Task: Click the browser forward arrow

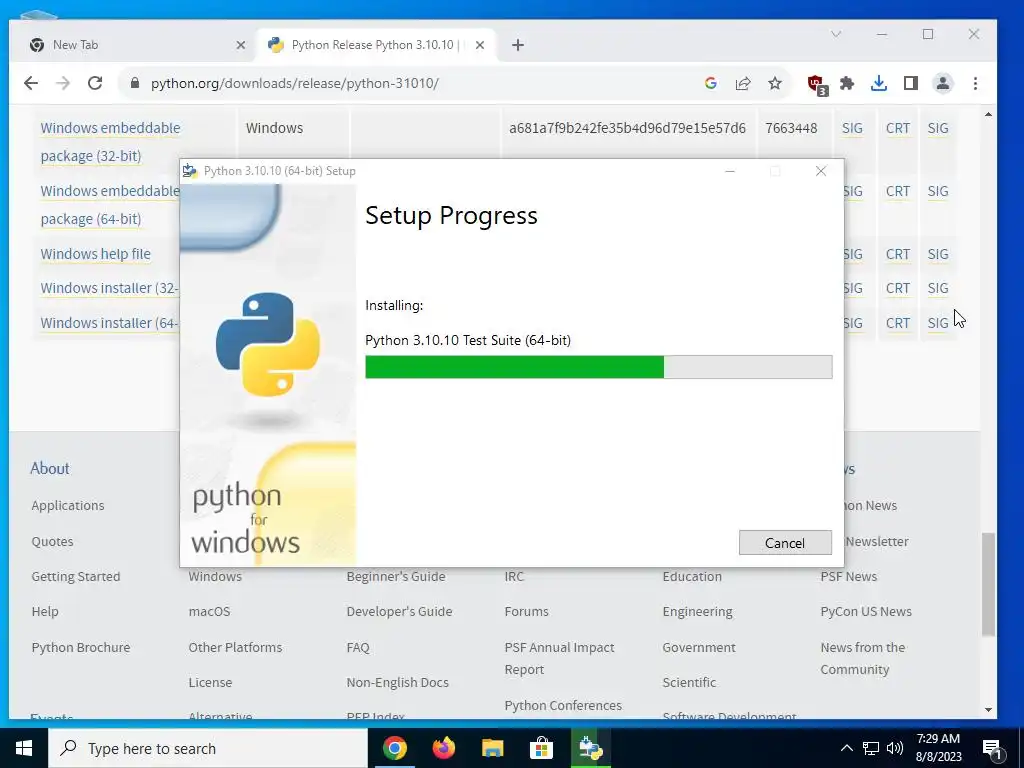Action: (x=63, y=83)
